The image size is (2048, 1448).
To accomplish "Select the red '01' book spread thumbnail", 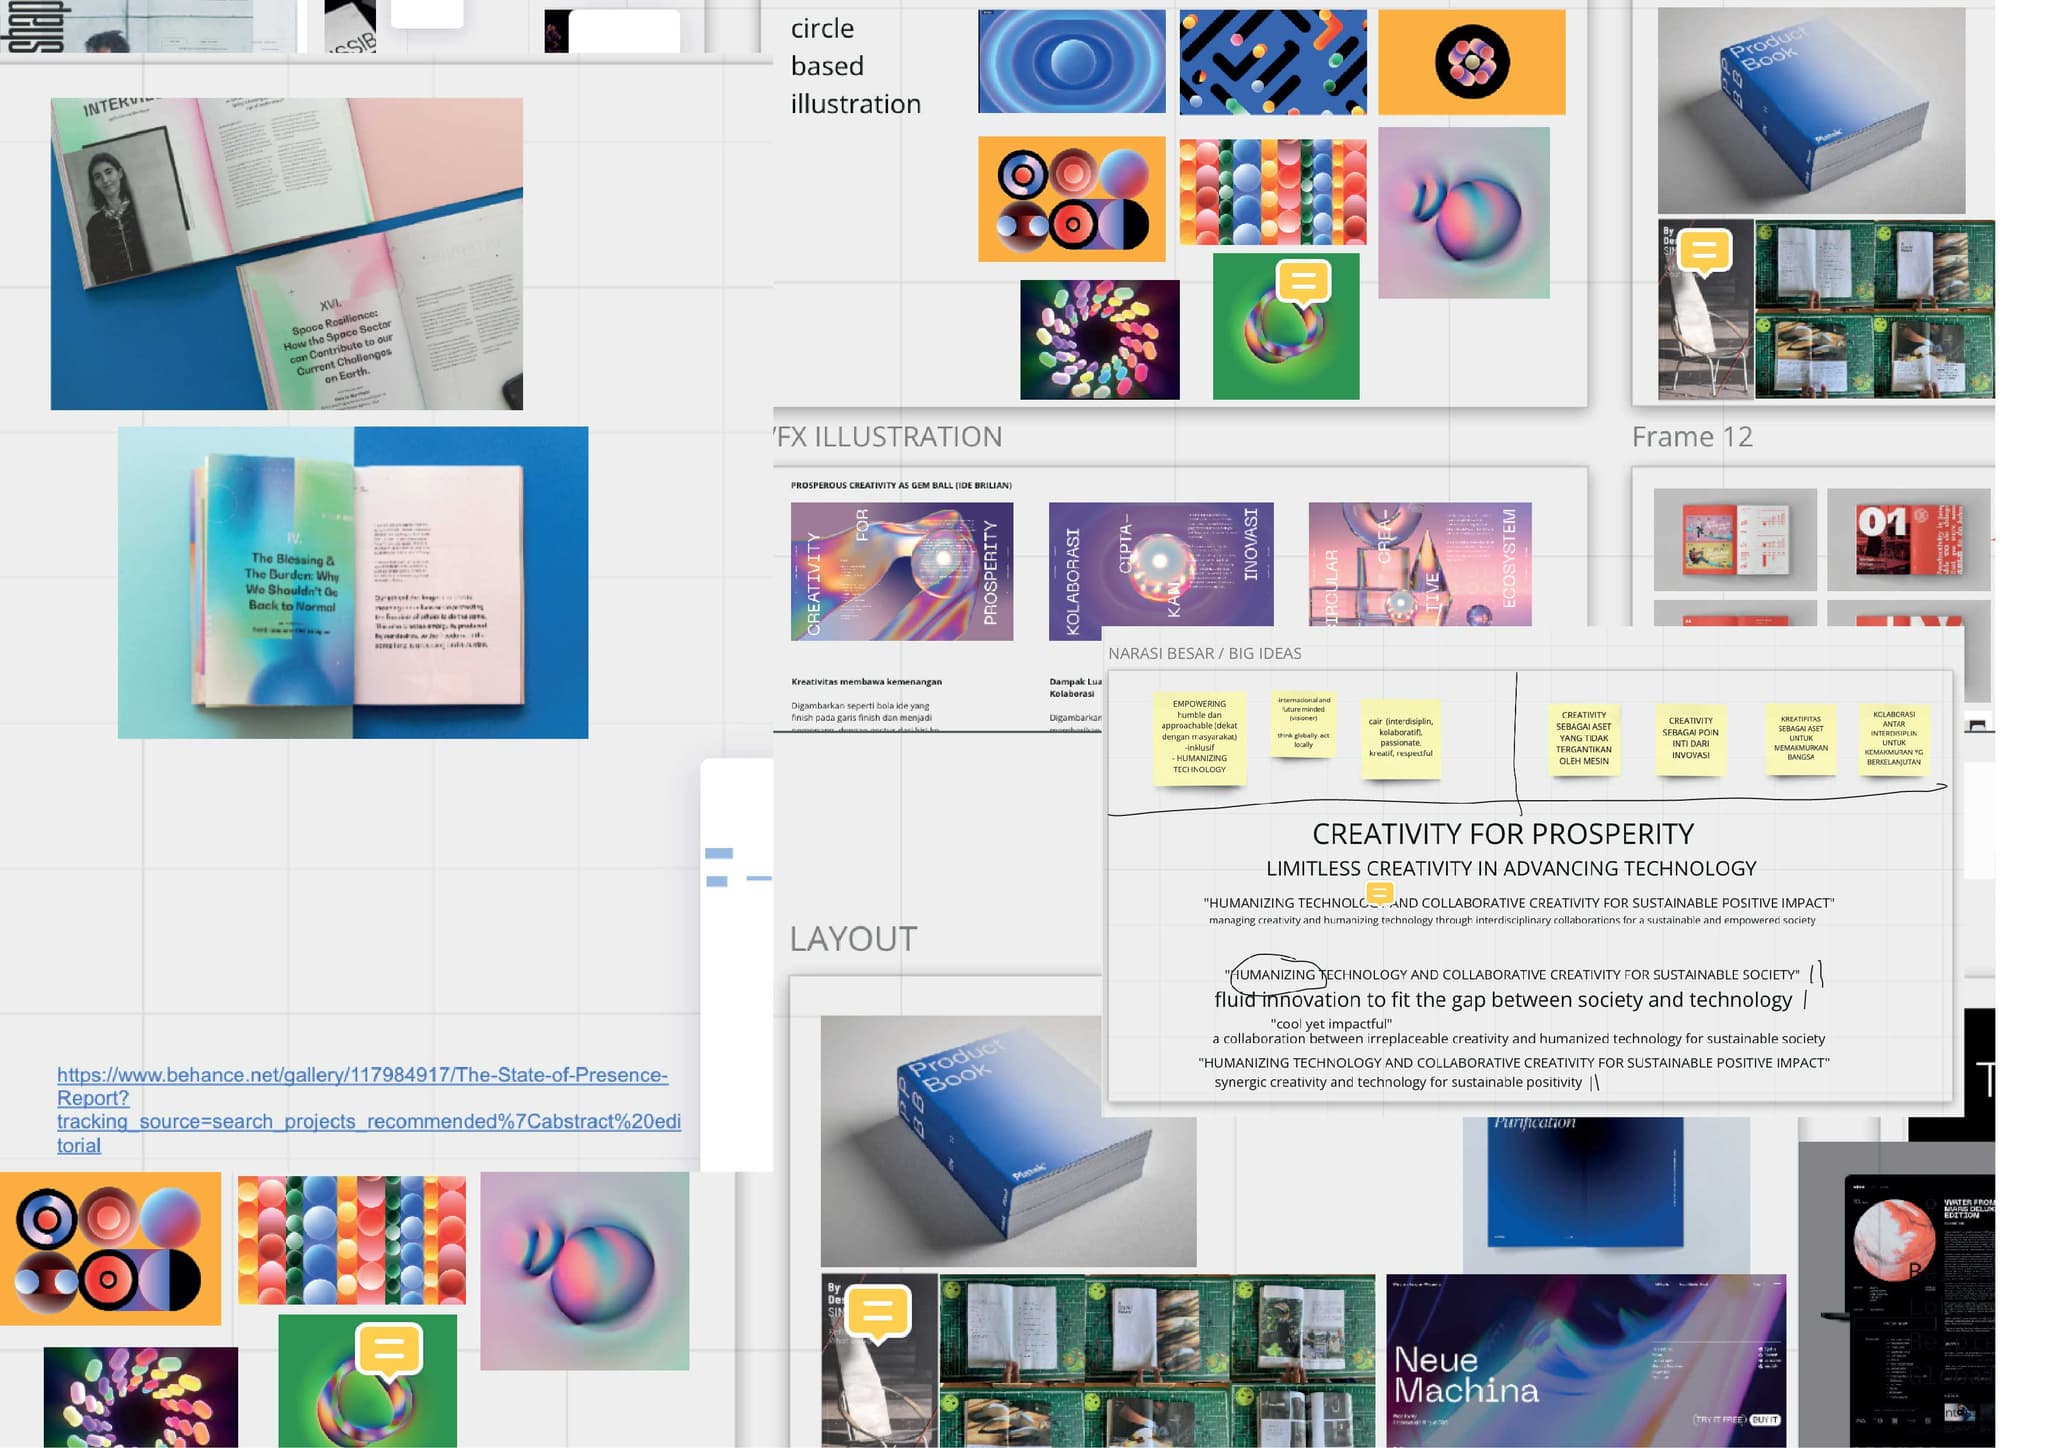I will tap(1909, 540).
